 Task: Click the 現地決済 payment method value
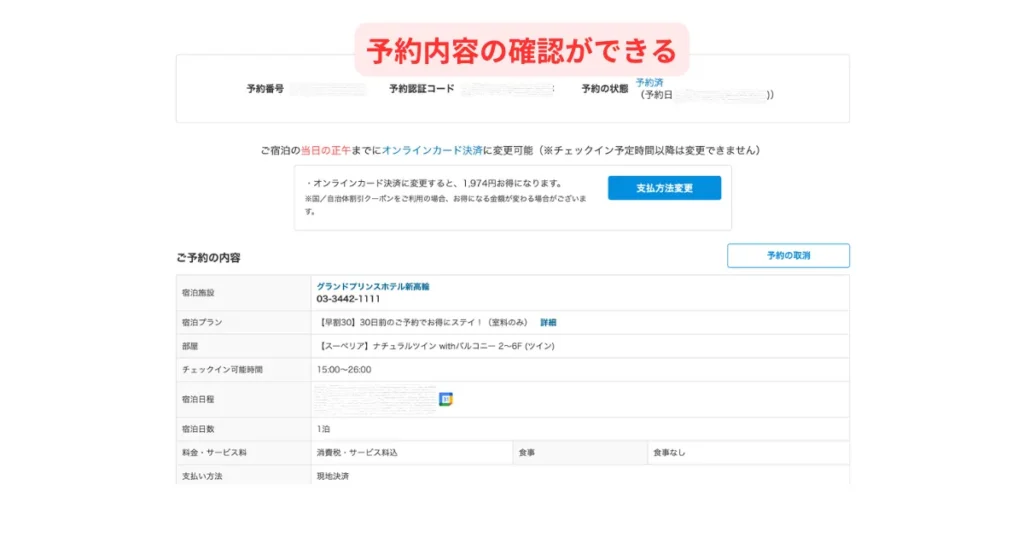point(333,476)
